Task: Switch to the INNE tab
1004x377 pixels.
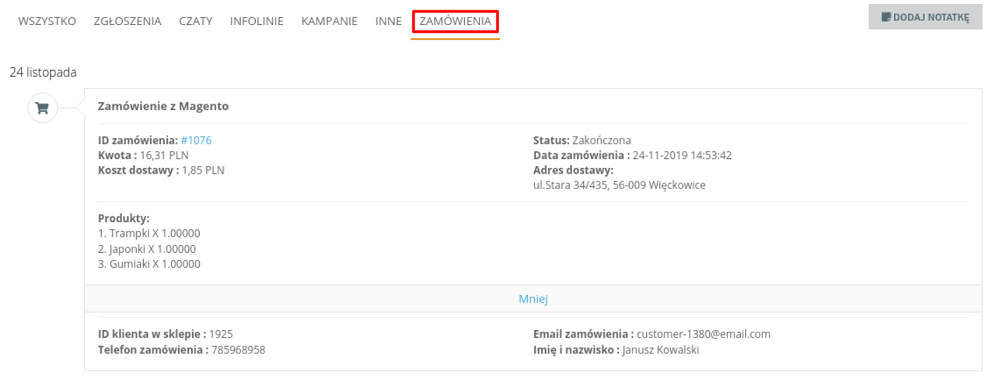Action: pos(389,21)
